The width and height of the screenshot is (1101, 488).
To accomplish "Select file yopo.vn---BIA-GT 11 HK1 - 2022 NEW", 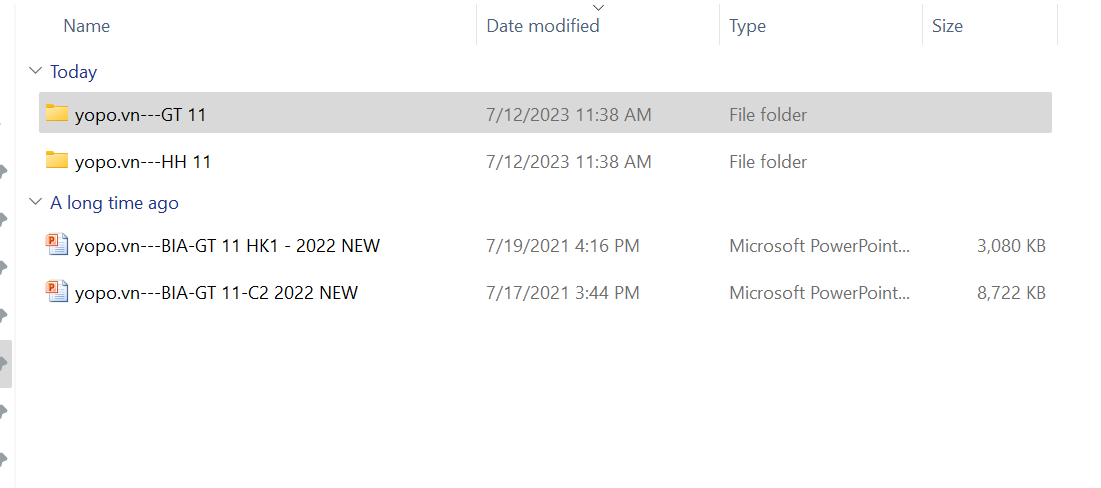I will (x=227, y=245).
